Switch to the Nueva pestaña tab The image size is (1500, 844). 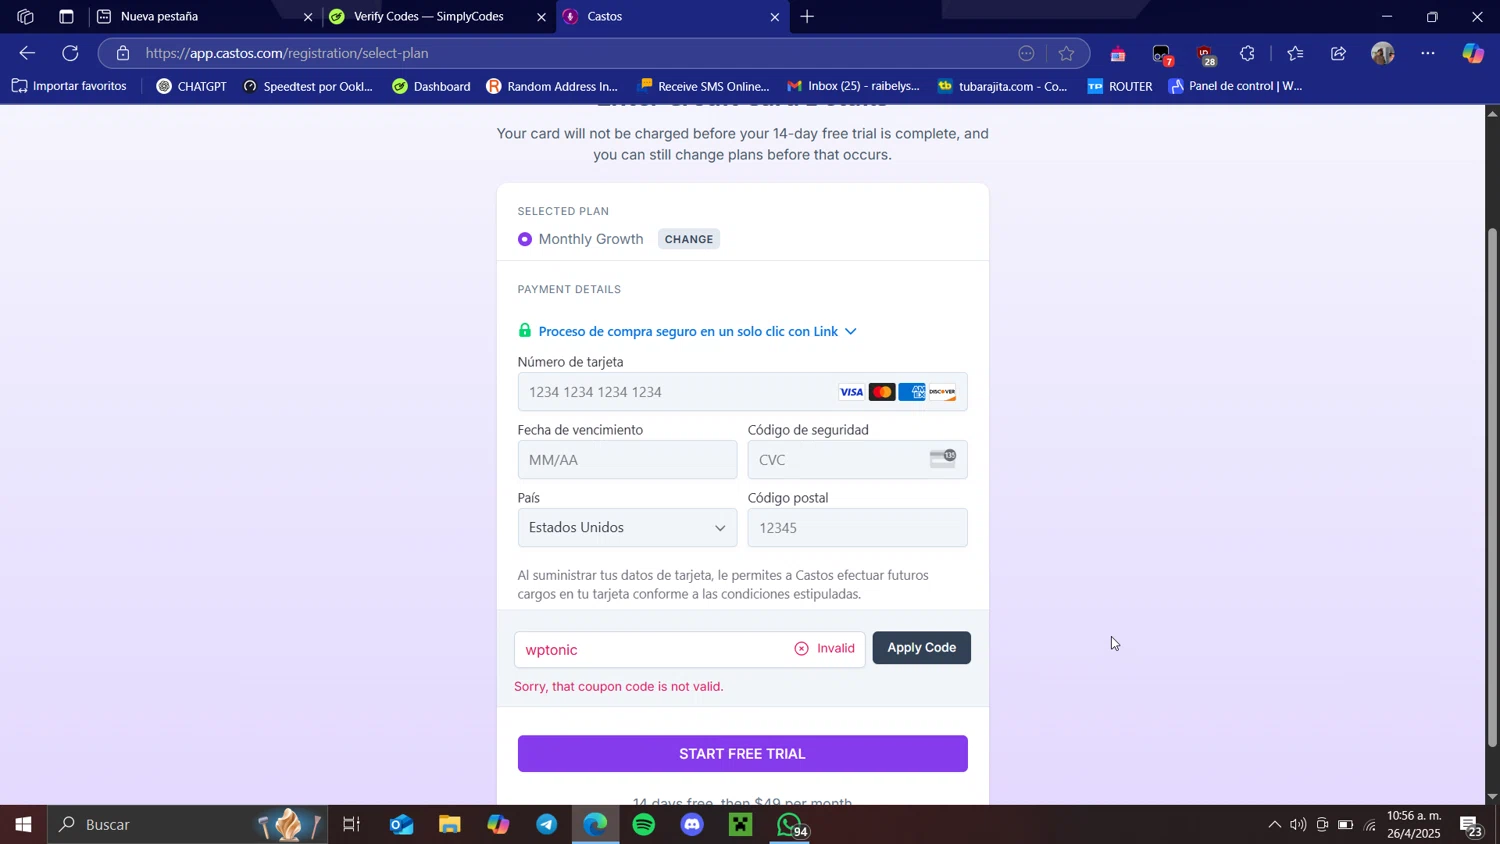pyautogui.click(x=205, y=17)
